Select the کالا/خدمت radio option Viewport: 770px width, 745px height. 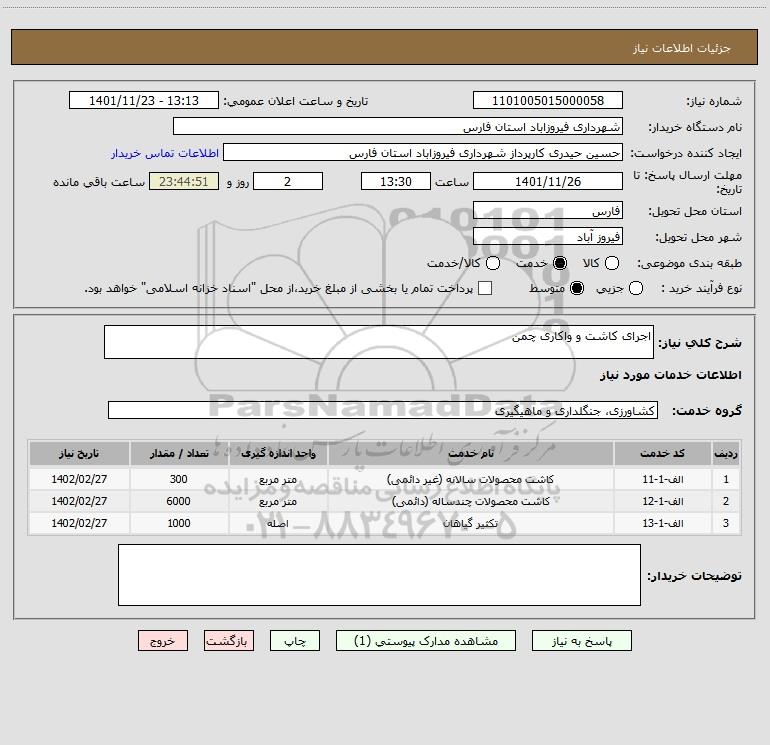(x=493, y=263)
